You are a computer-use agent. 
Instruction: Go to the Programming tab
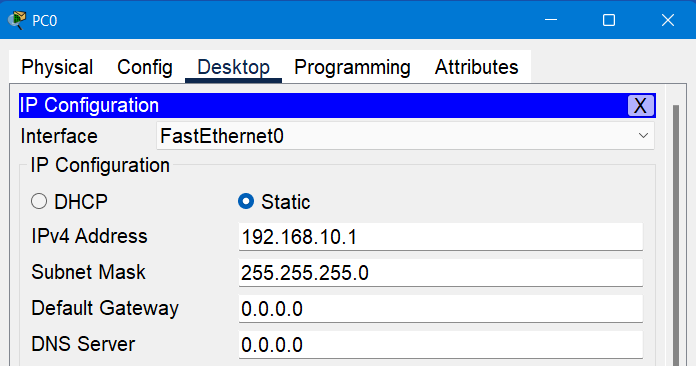pyautogui.click(x=352, y=67)
